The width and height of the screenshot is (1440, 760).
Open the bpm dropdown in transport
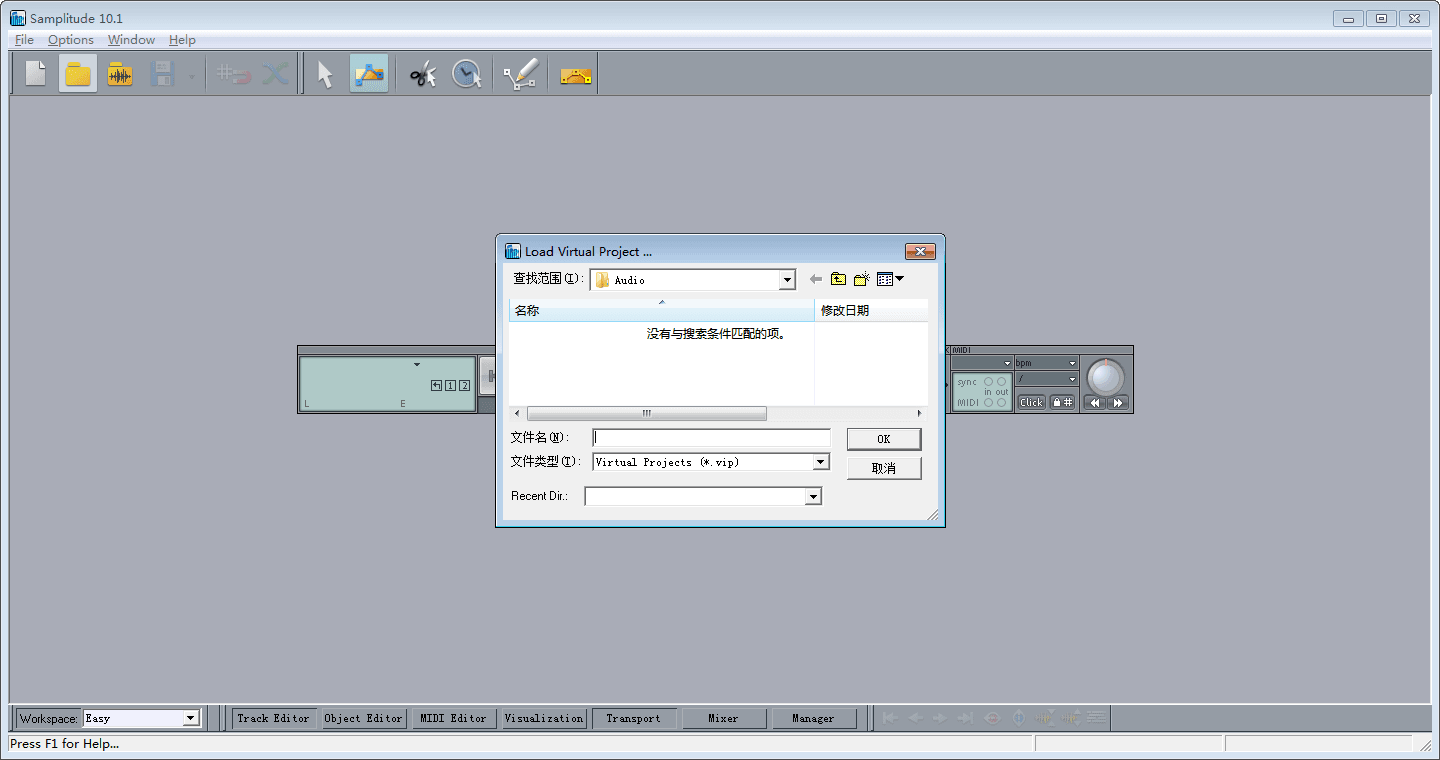click(1073, 363)
